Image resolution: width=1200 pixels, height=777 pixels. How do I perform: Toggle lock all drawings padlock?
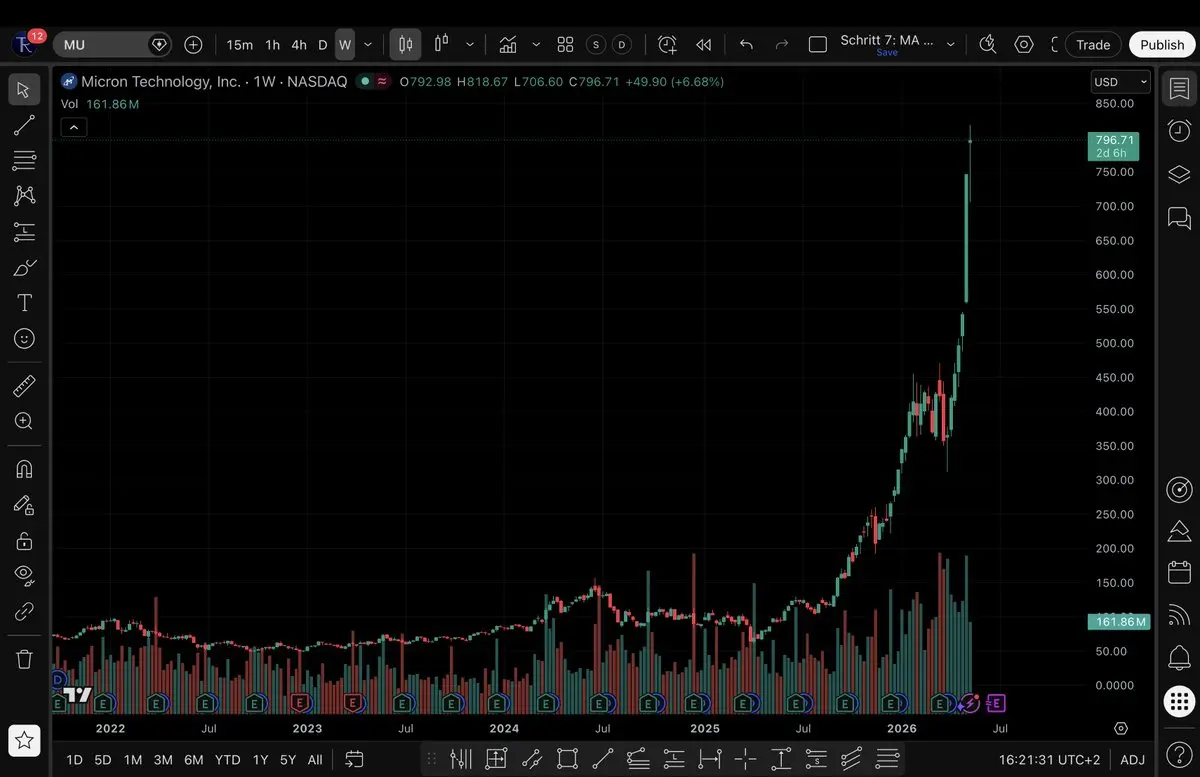24,541
